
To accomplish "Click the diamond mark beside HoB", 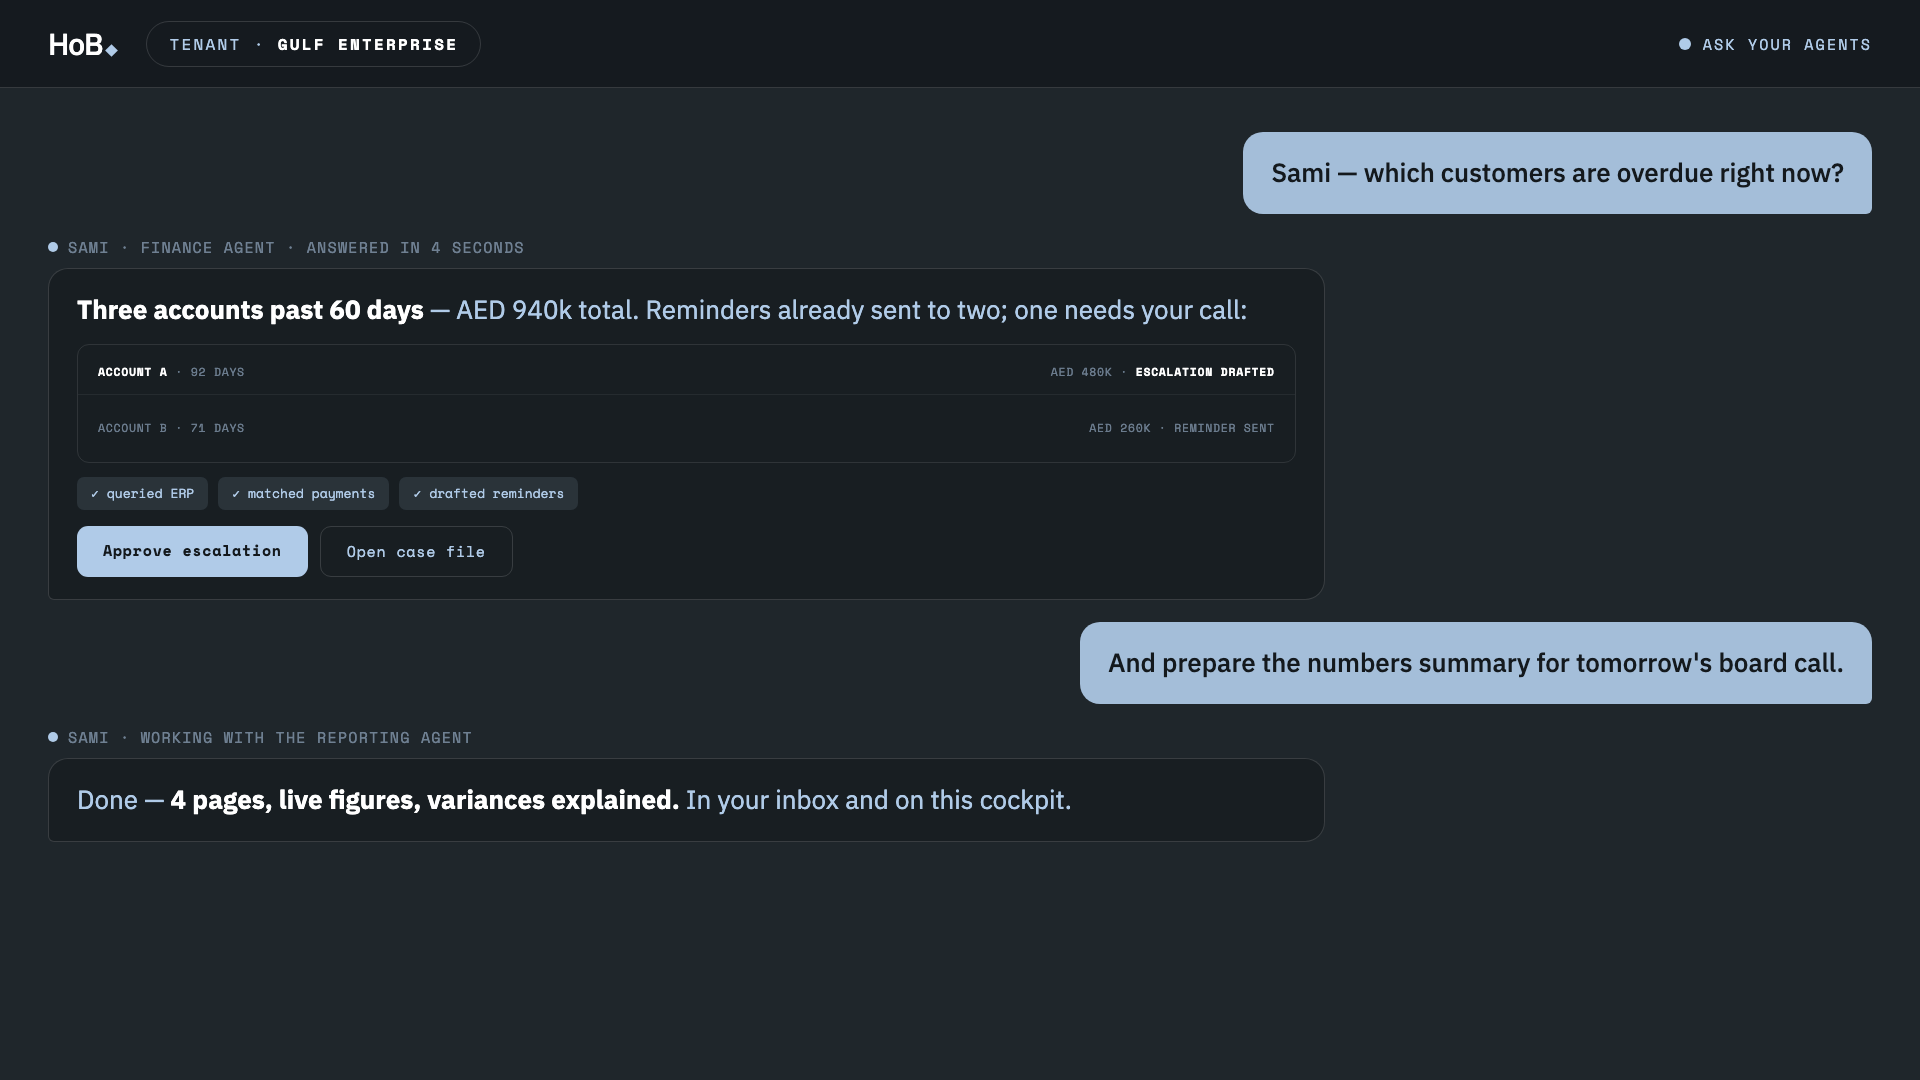I will point(111,51).
